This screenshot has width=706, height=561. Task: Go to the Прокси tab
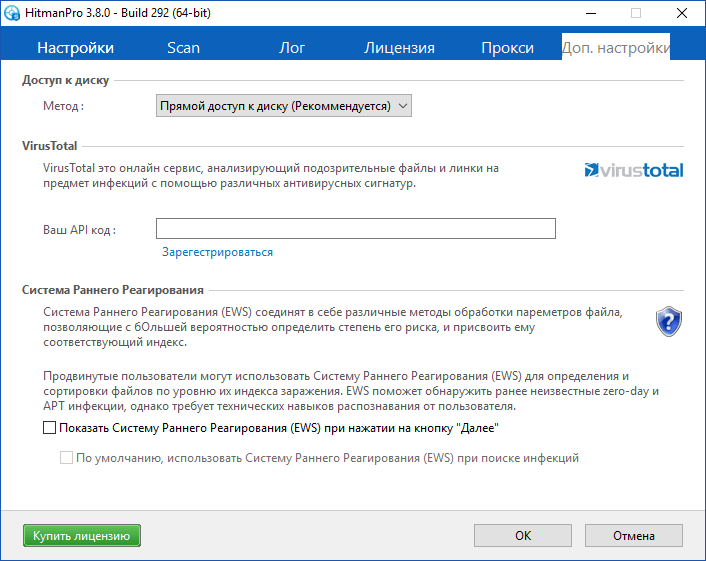pyautogui.click(x=507, y=48)
